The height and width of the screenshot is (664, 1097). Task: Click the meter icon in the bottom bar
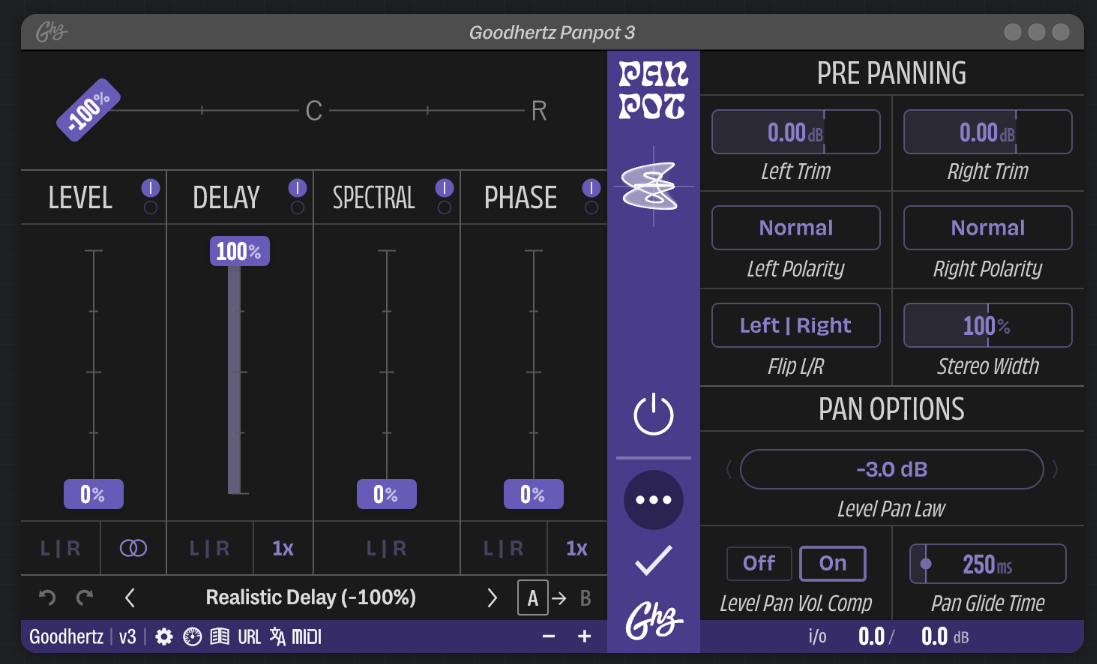(x=191, y=636)
